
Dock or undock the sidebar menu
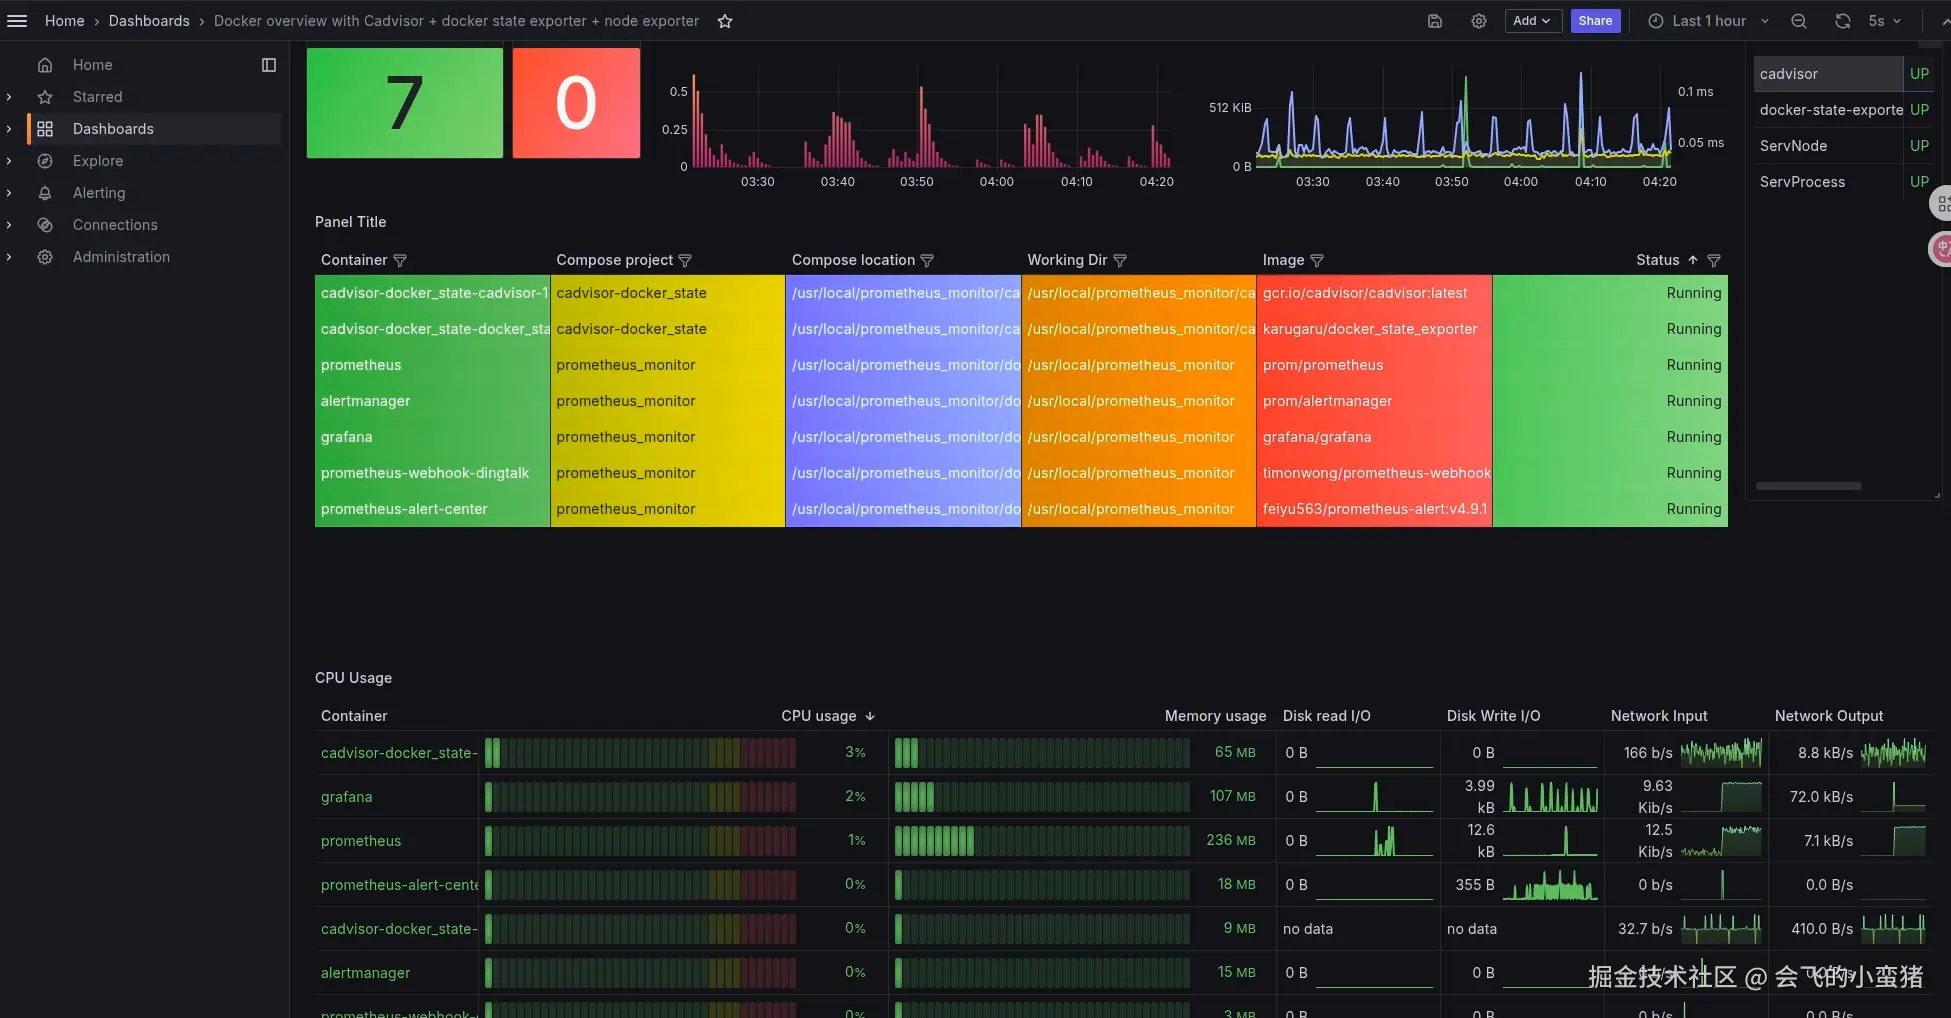coord(268,65)
